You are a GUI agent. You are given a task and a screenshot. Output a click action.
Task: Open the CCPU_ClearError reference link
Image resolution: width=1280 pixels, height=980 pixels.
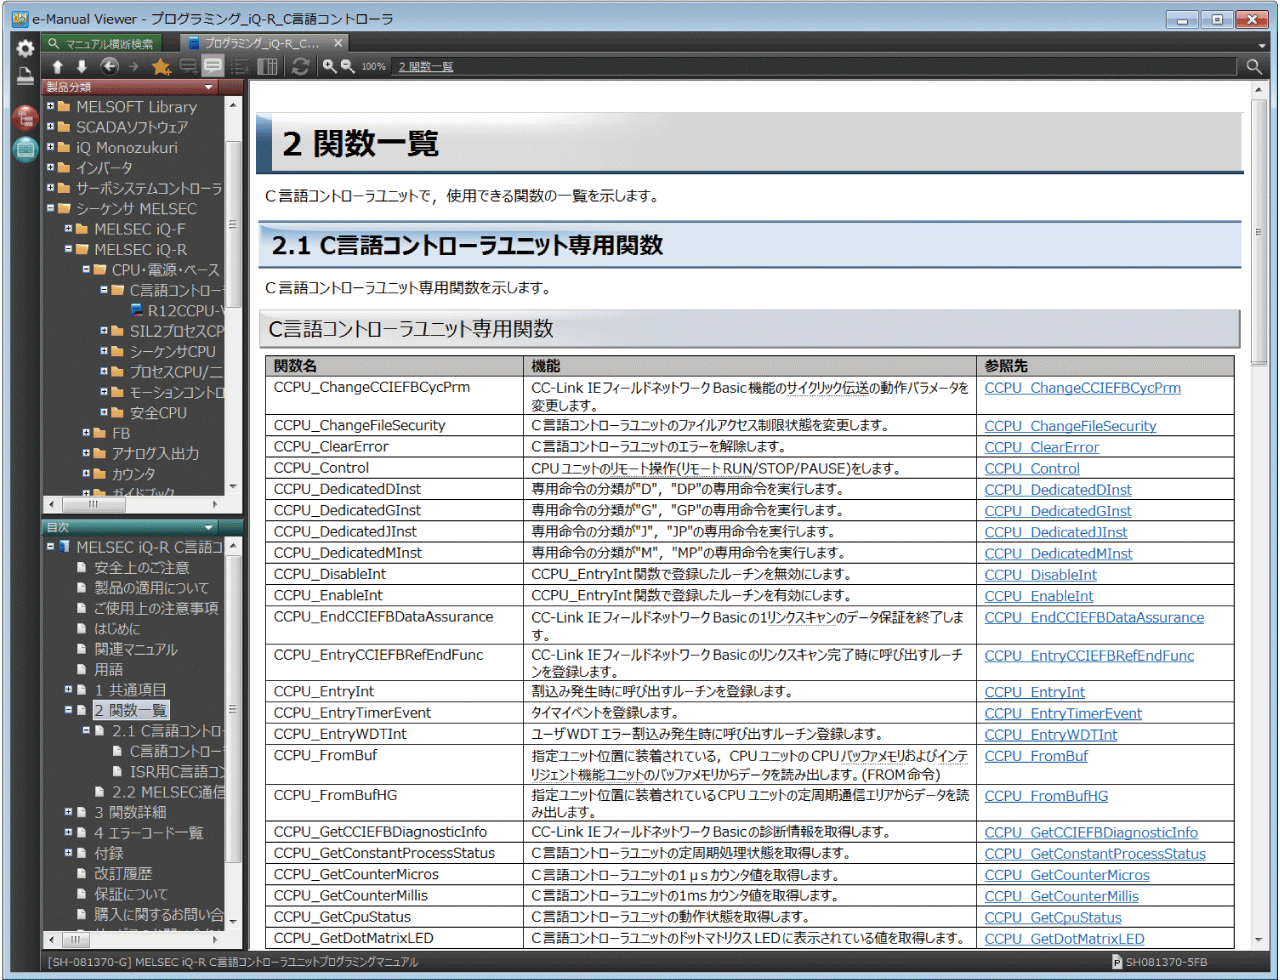[1041, 447]
